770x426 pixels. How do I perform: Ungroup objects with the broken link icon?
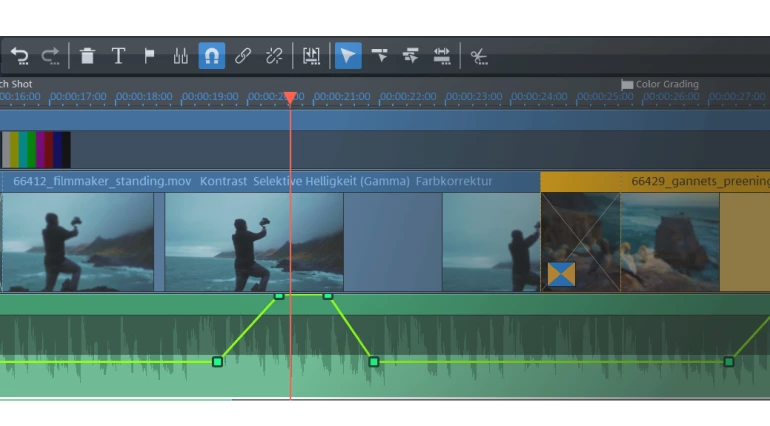pos(274,56)
